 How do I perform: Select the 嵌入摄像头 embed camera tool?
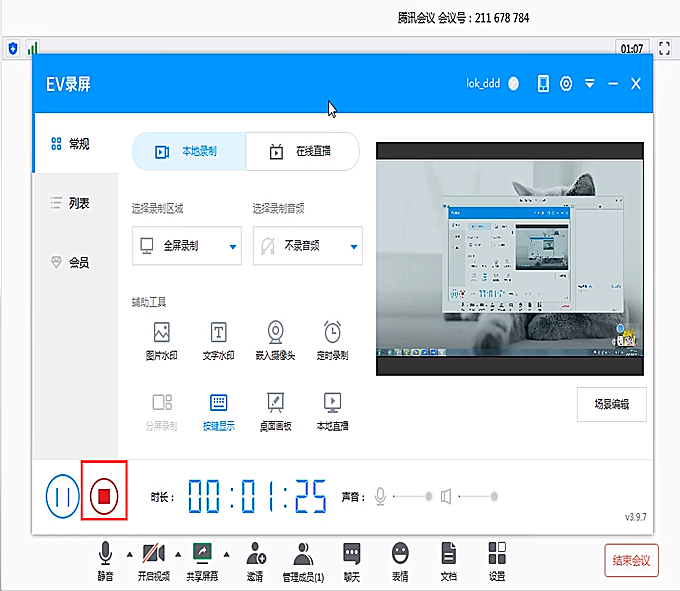pos(275,341)
